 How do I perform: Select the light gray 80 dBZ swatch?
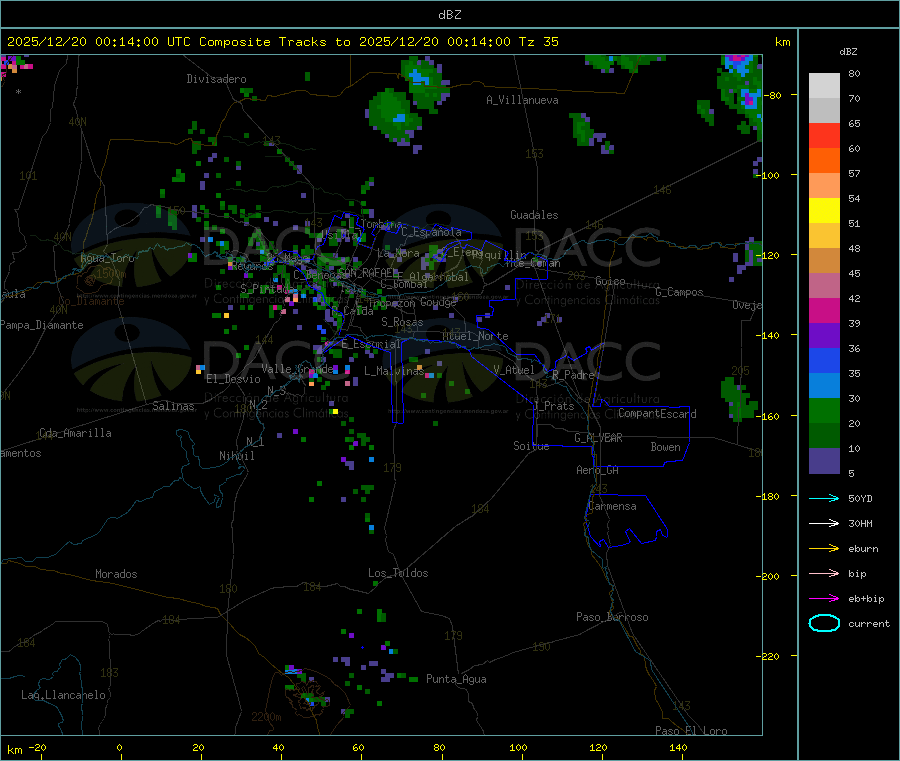pyautogui.click(x=824, y=85)
